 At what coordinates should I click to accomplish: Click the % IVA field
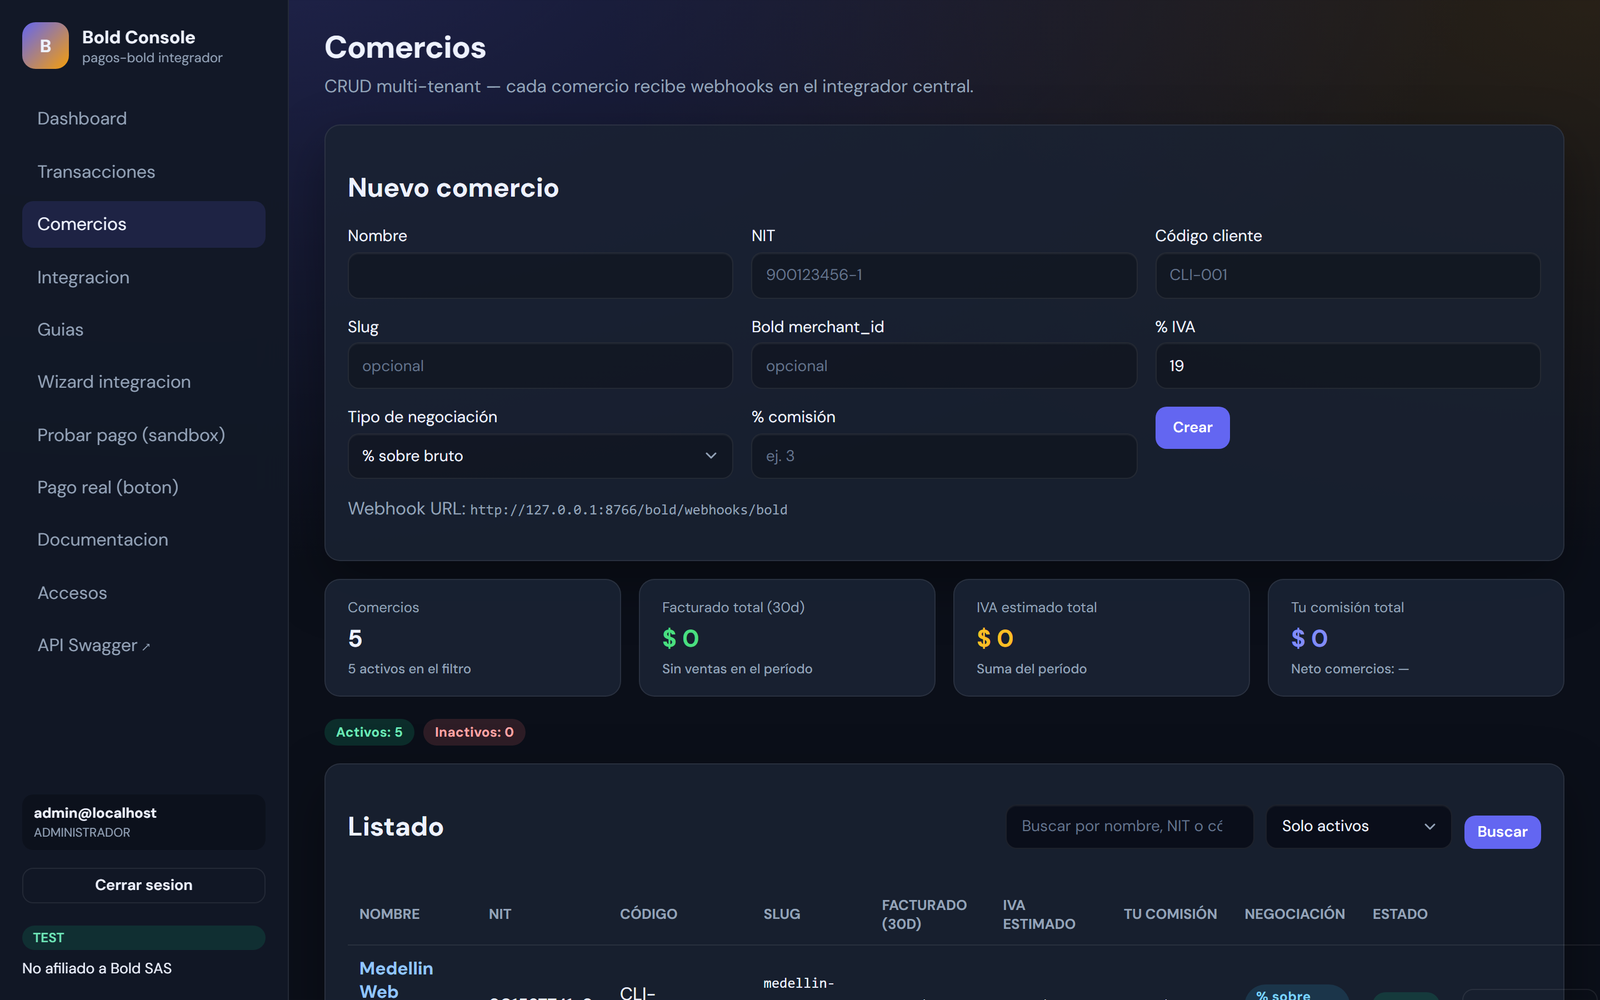1347,366
